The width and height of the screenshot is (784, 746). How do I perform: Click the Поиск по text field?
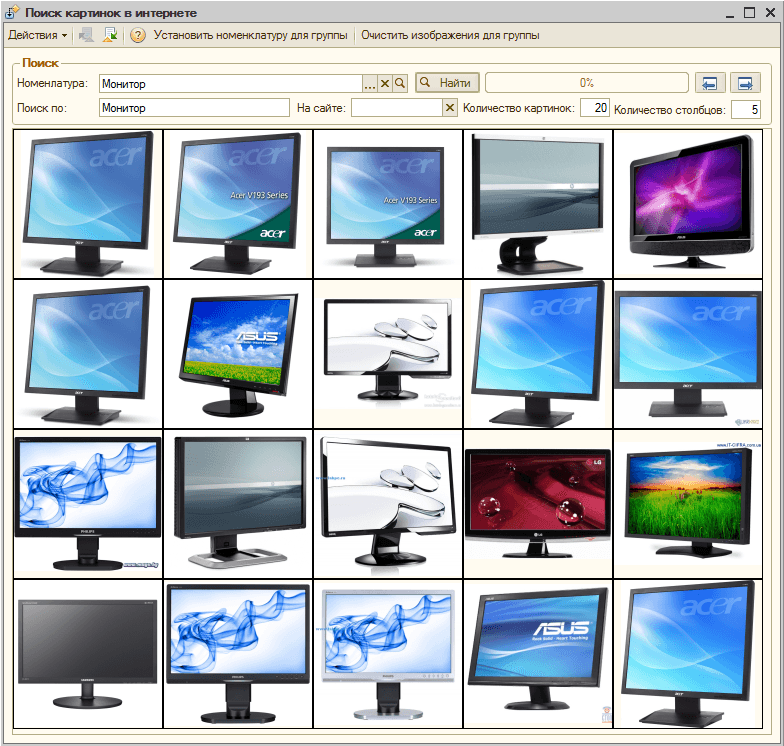[x=194, y=107]
